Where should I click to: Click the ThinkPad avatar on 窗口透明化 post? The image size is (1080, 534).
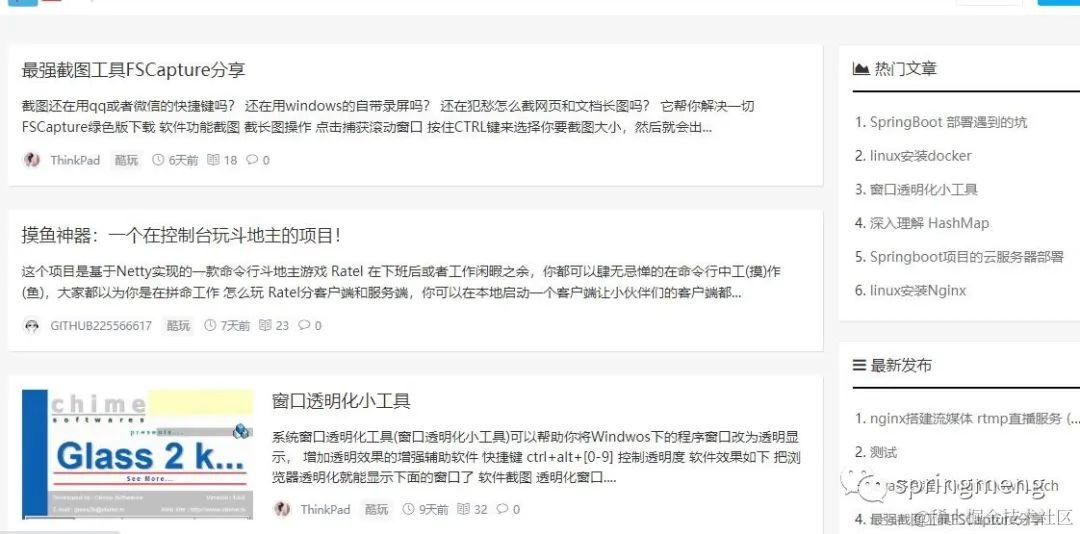click(282, 509)
